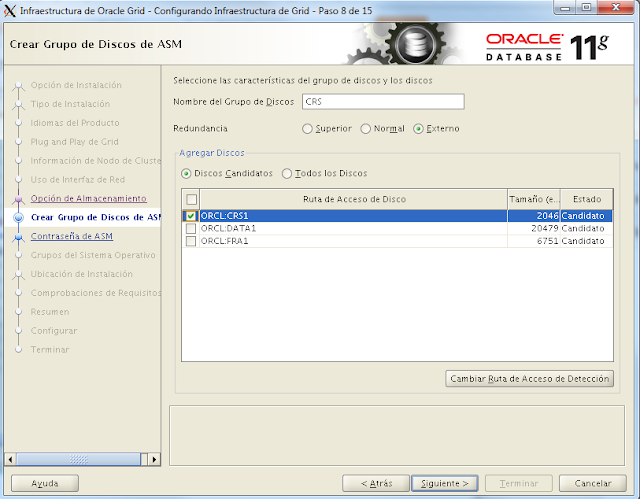Image resolution: width=640 pixels, height=499 pixels.
Task: Select Superior redundancy radio button
Action: point(307,129)
